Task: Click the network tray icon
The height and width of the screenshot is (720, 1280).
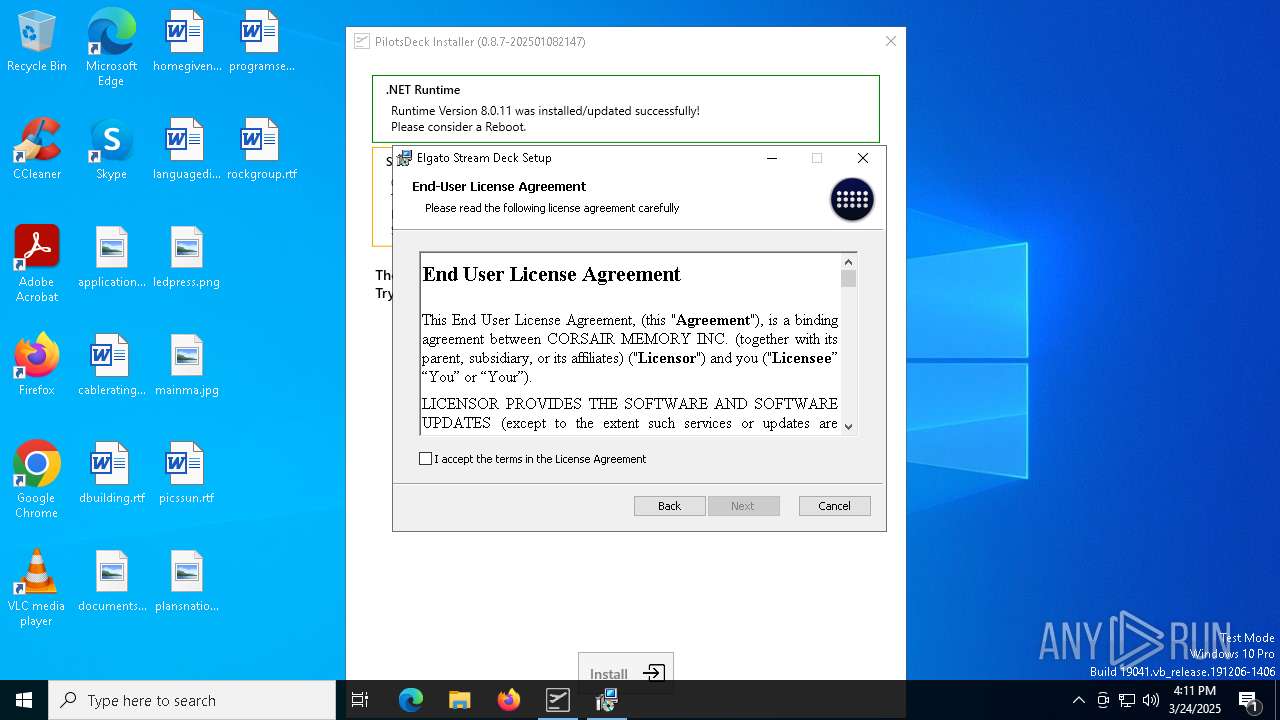Action: tap(1127, 700)
